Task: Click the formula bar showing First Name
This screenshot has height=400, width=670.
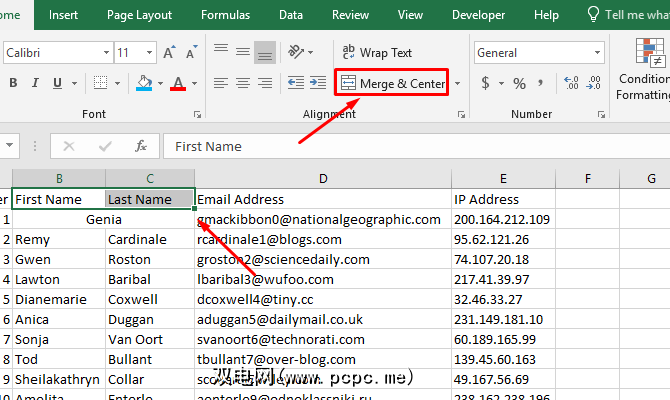Action: (x=400, y=146)
